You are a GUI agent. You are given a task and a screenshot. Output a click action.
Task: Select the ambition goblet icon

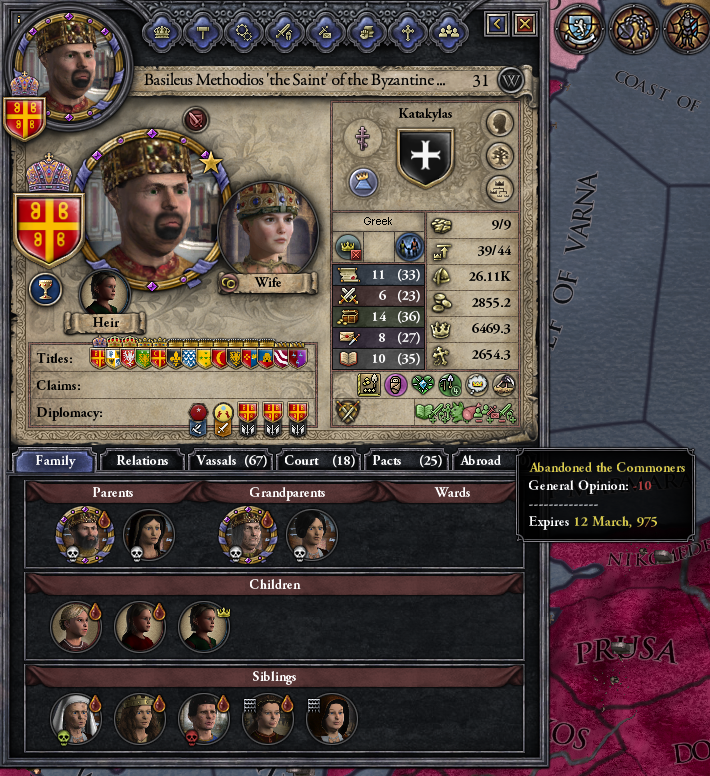(46, 289)
